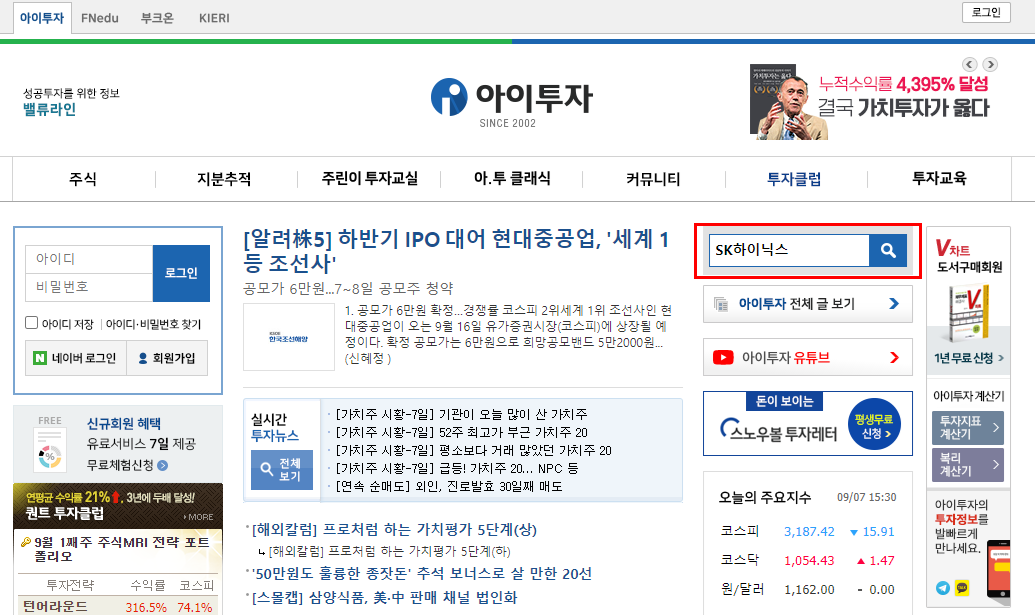The height and width of the screenshot is (615, 1035).
Task: Click the 무료체험신청 arrow icon
Action: 163,465
